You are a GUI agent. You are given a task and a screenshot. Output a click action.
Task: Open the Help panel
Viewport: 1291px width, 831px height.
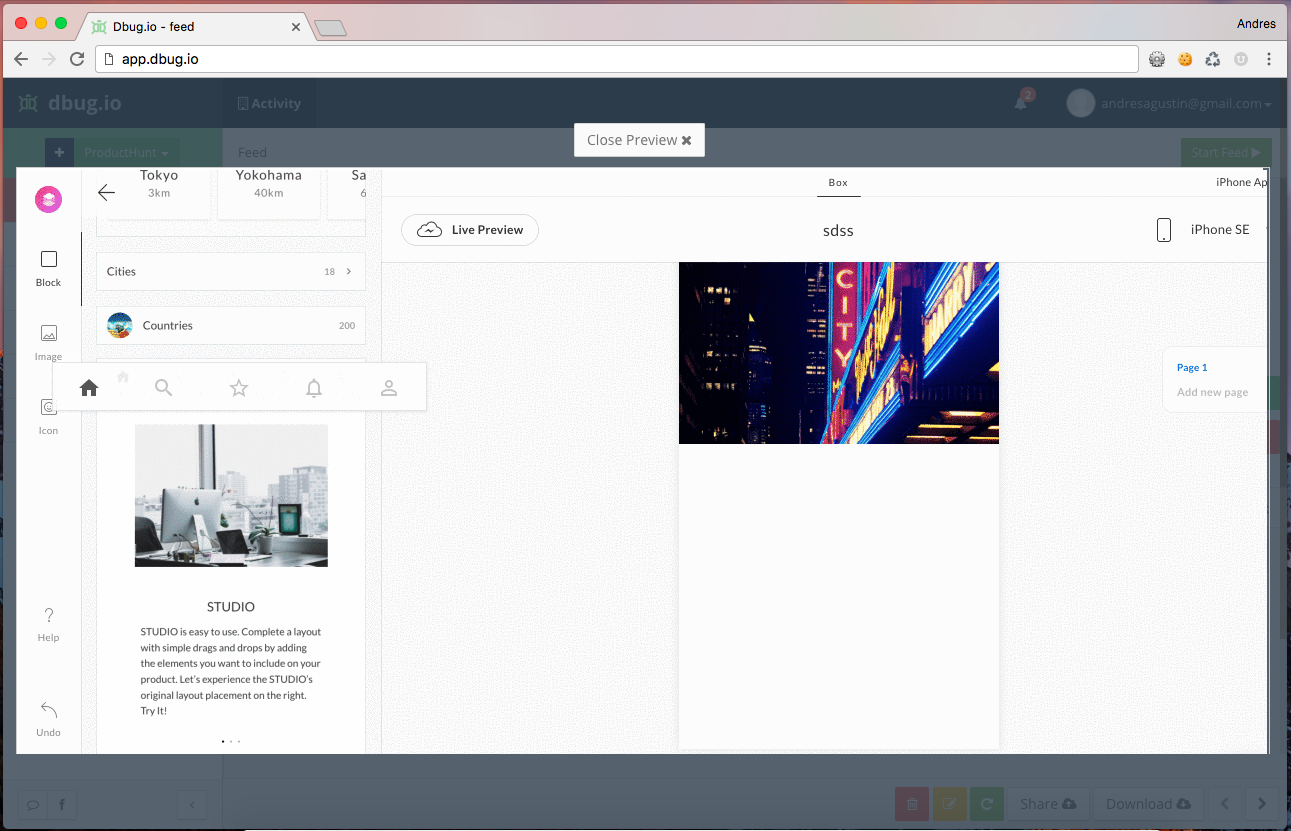[48, 622]
